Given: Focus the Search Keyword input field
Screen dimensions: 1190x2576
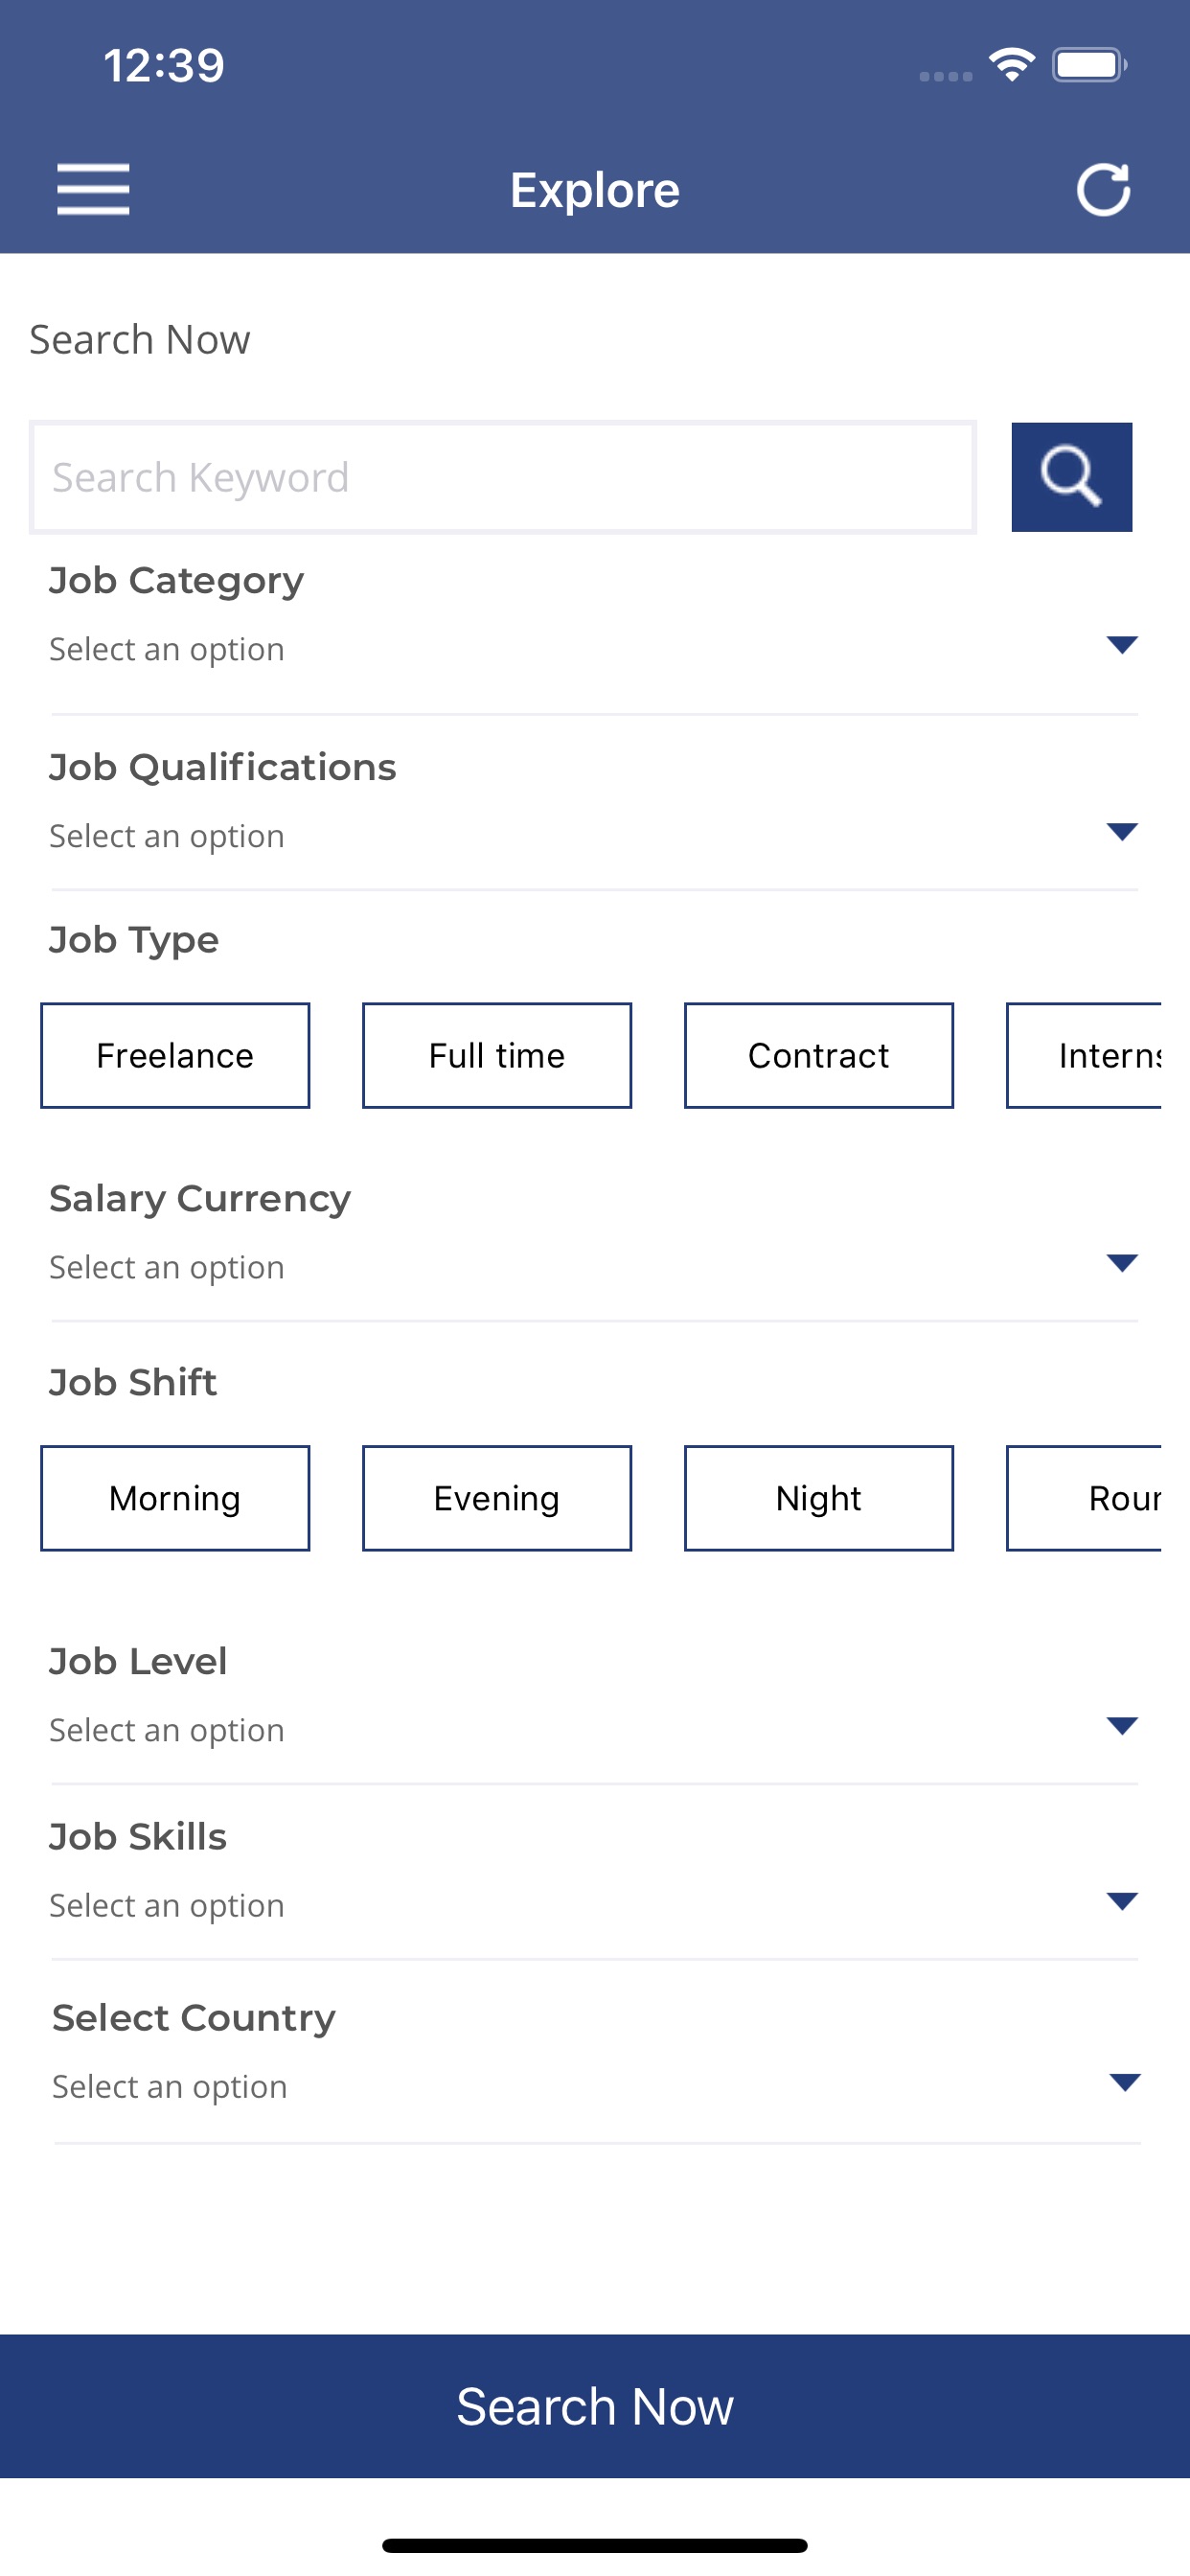Looking at the screenshot, I should 503,477.
